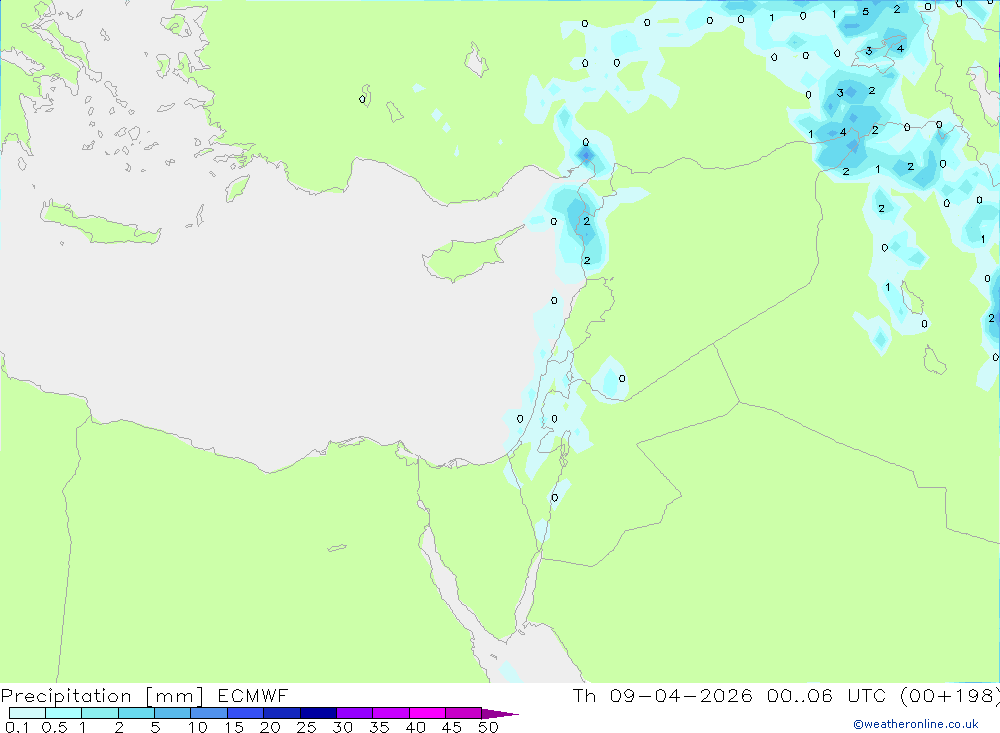Image resolution: width=1000 pixels, height=733 pixels.
Task: Click the '25' legend scale label
Action: (x=306, y=727)
